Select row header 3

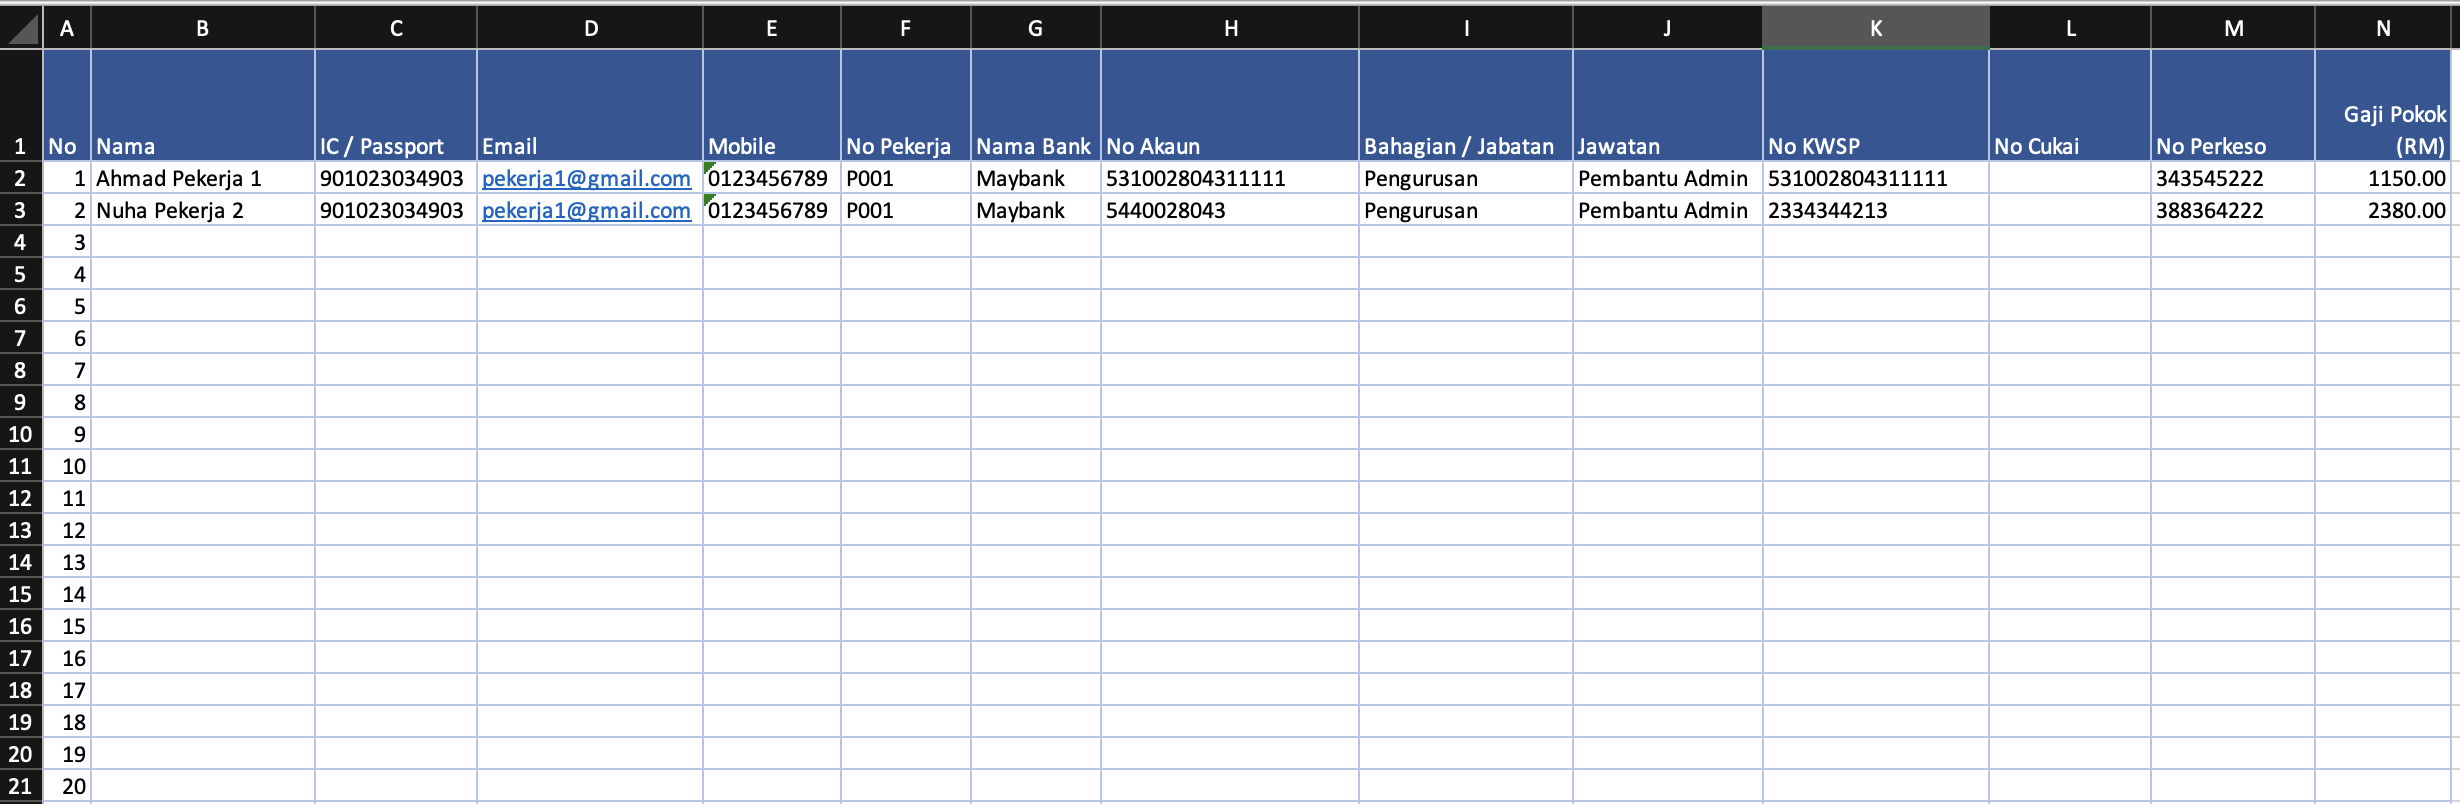pyautogui.click(x=21, y=210)
